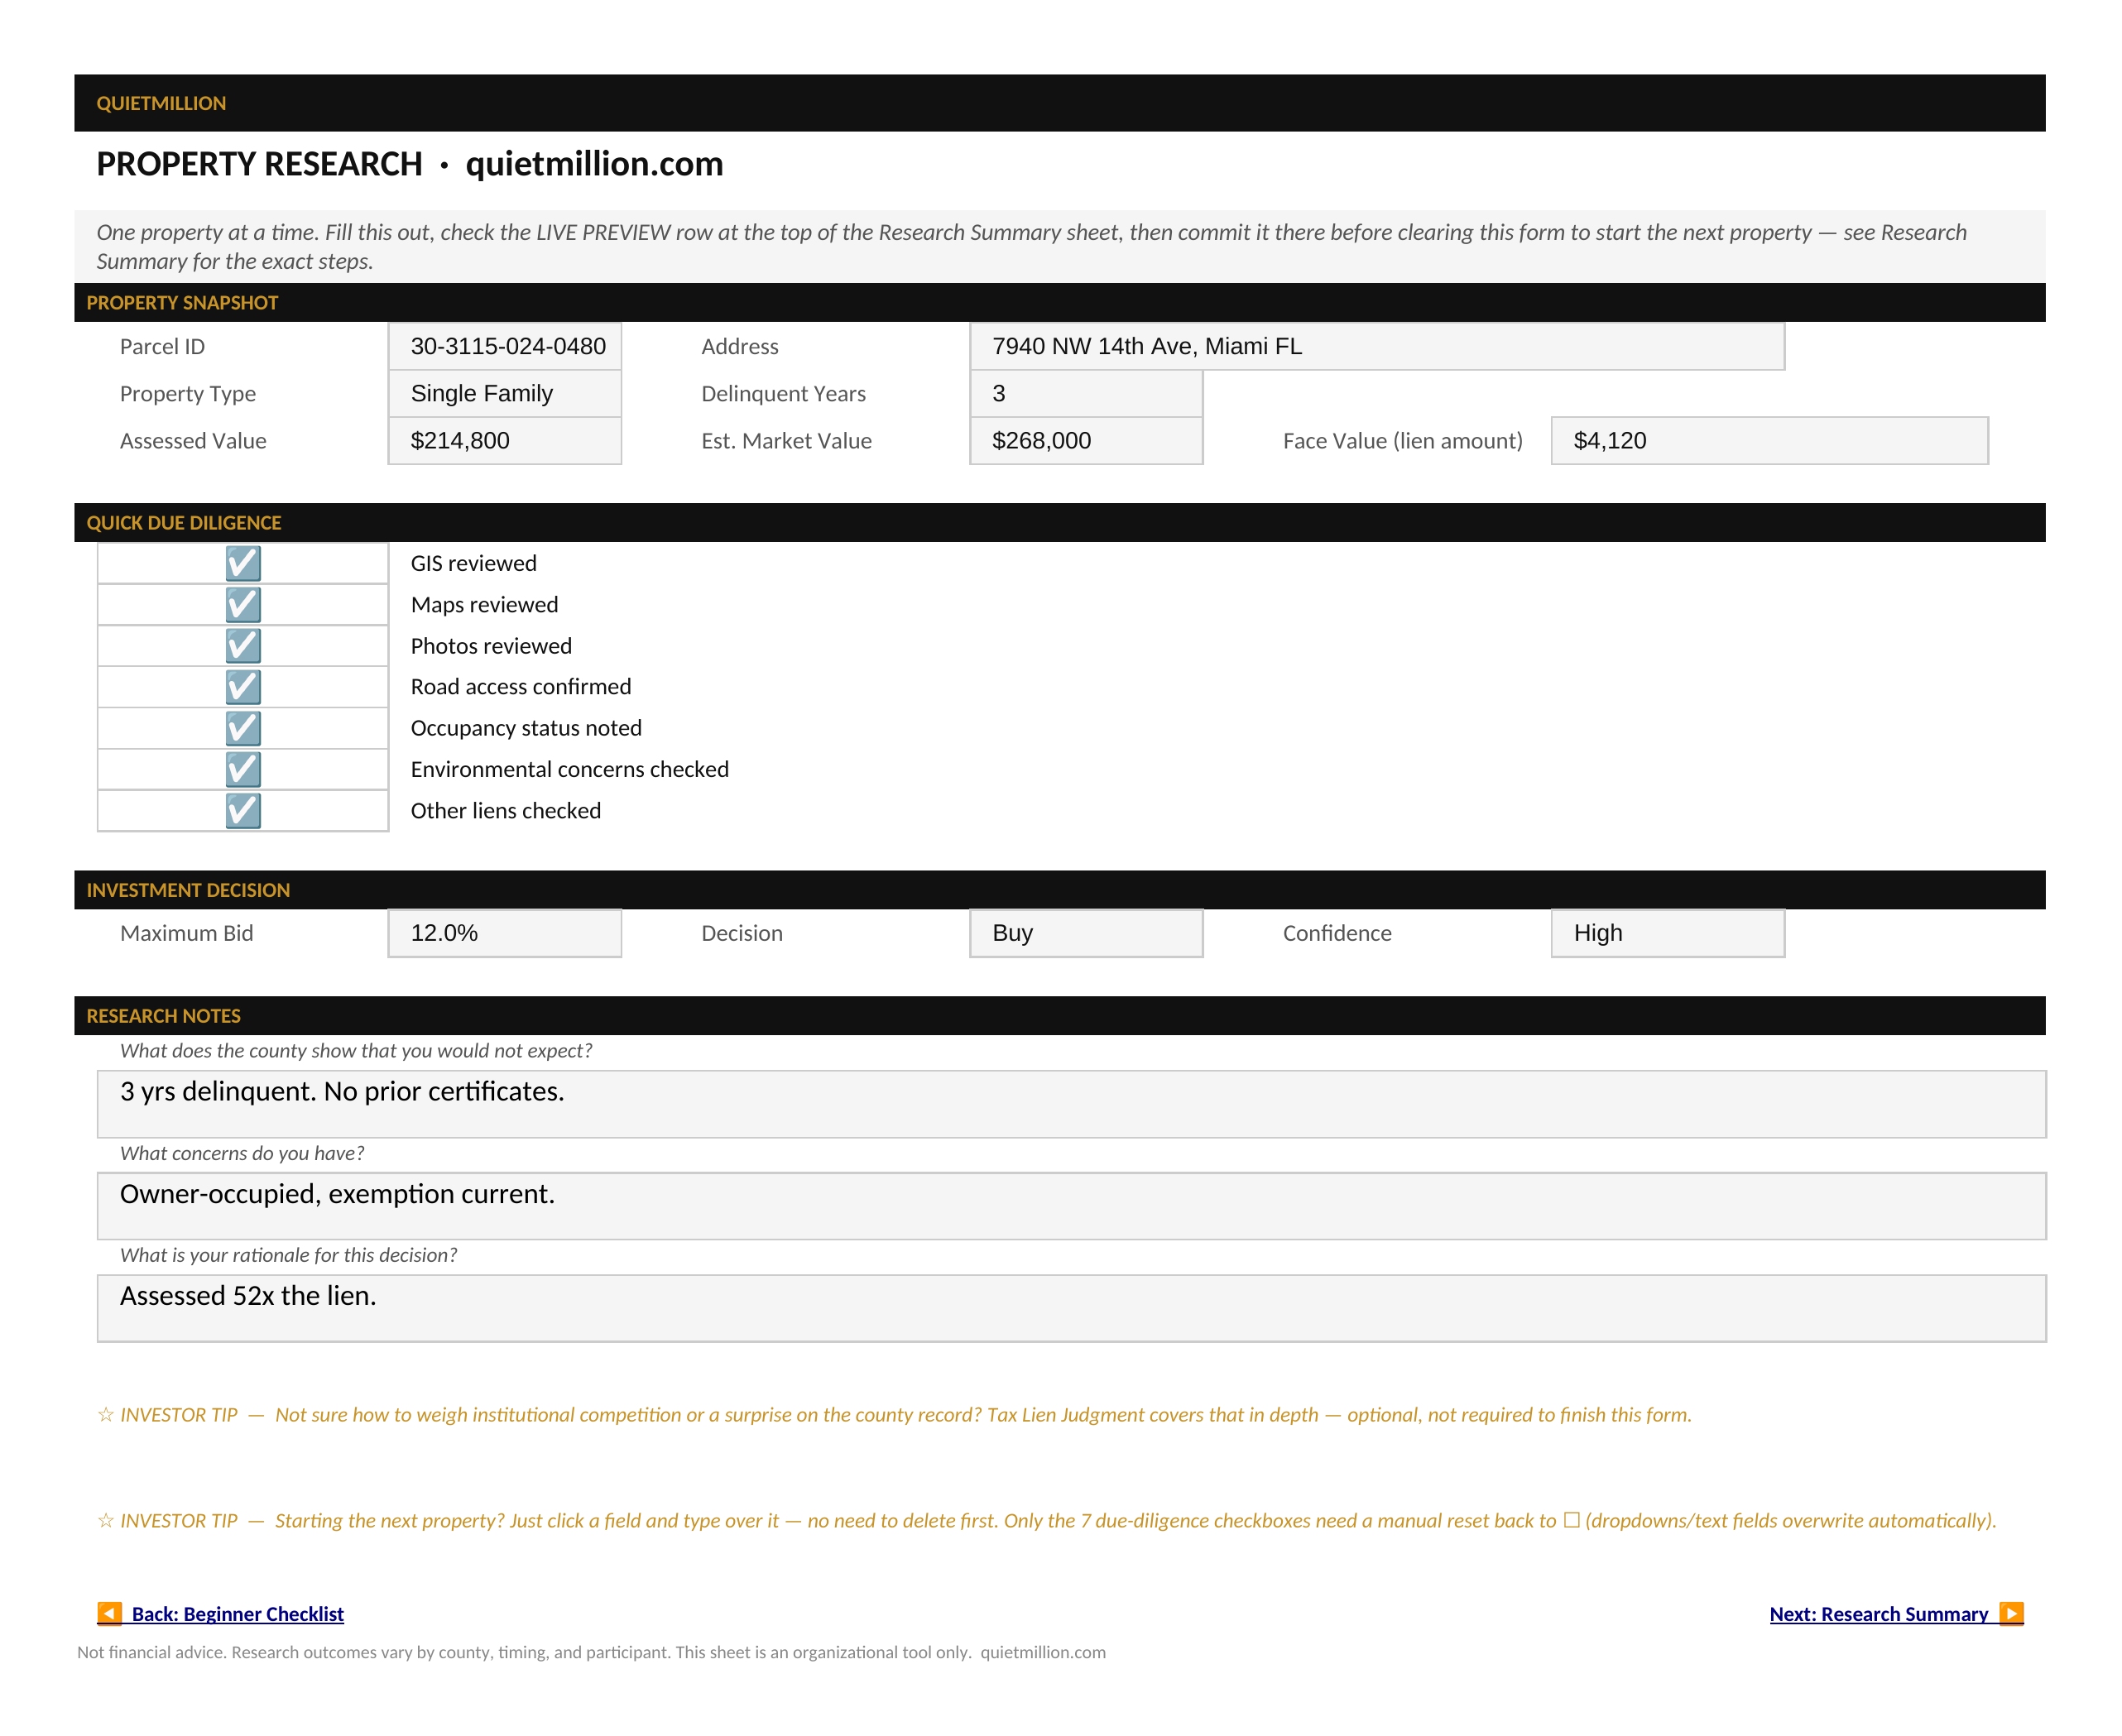Uncheck Environmental concerns checked box
The width and height of the screenshot is (2122, 1736).
coord(243,769)
